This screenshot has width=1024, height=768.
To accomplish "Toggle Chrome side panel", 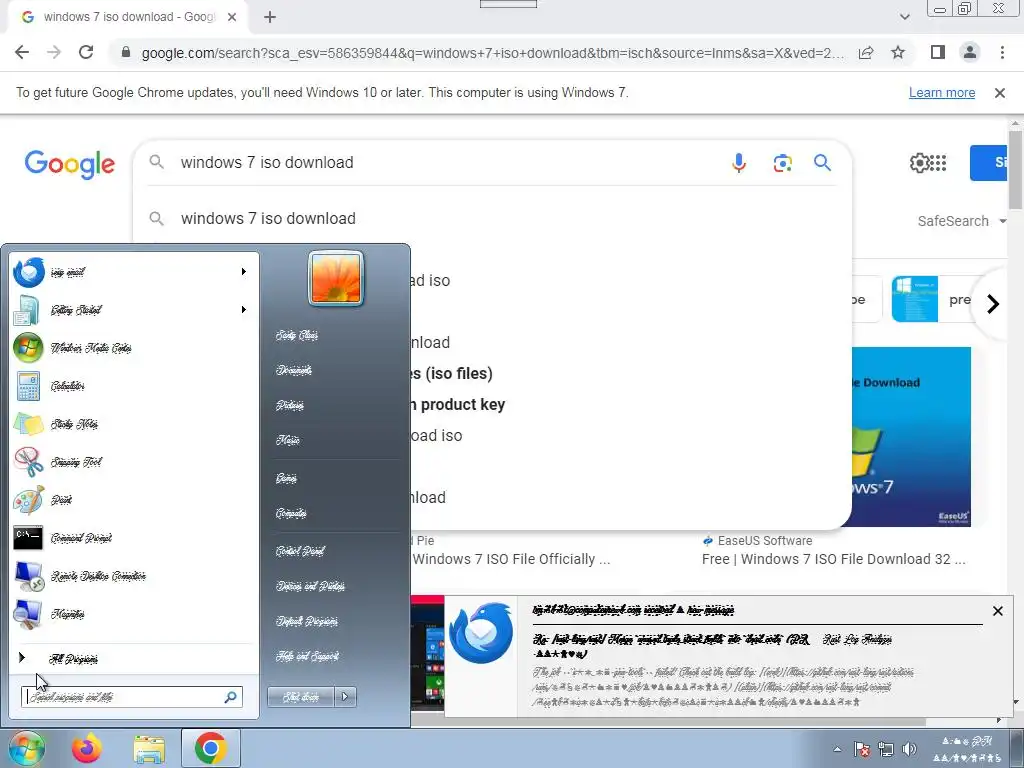I will (938, 52).
